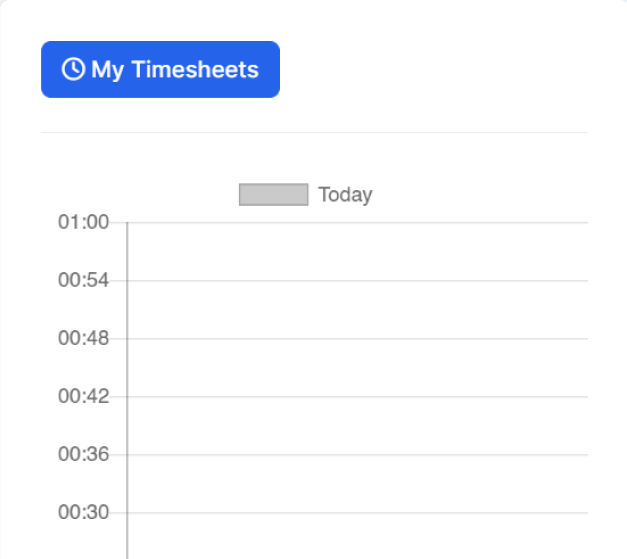Click the empty chart area between 00:48 and 00:42

click(357, 367)
